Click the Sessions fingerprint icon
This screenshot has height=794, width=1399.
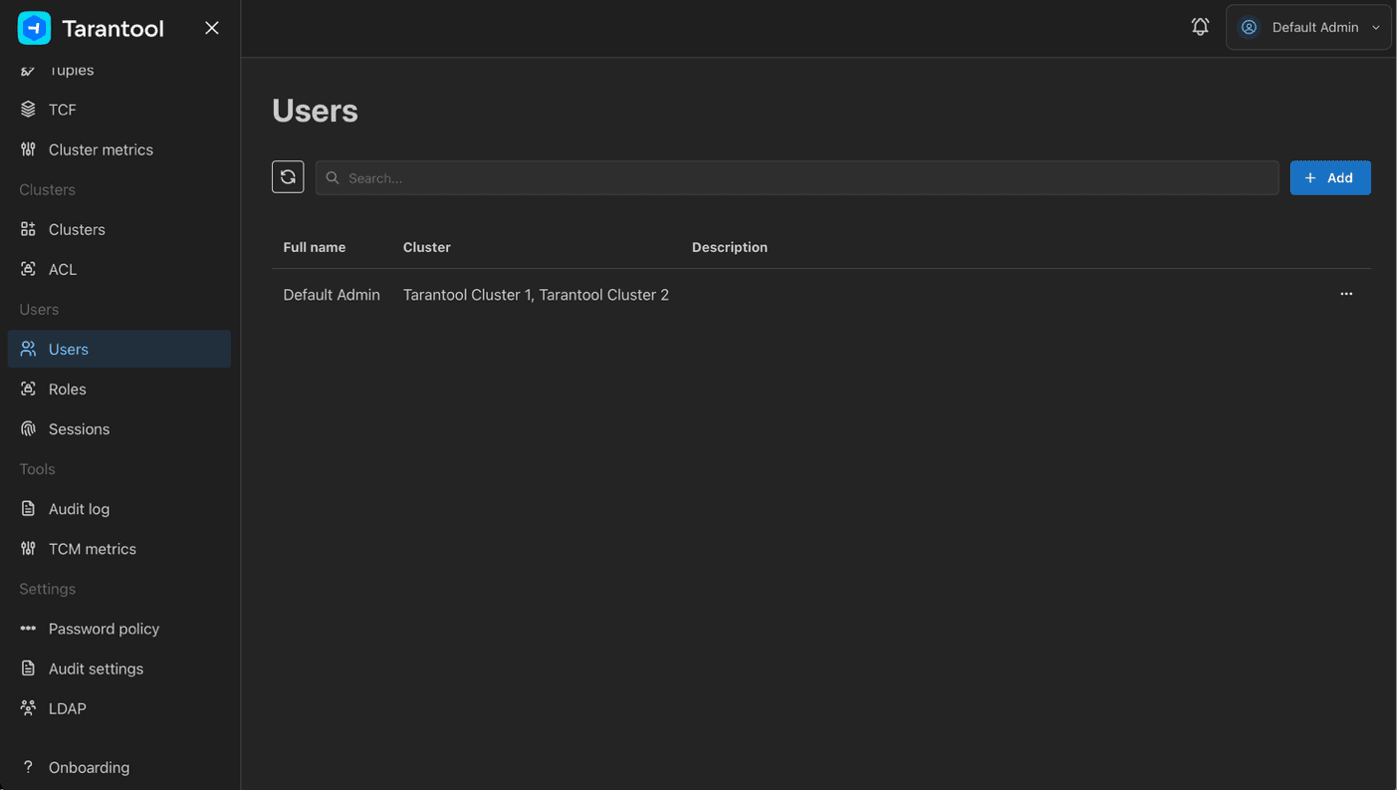[28, 429]
